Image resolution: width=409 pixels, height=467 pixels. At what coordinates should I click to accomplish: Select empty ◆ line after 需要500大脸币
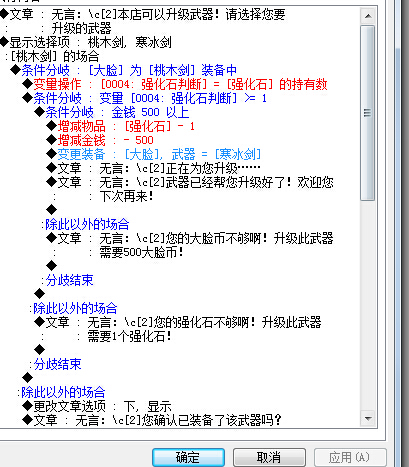tap(52, 266)
